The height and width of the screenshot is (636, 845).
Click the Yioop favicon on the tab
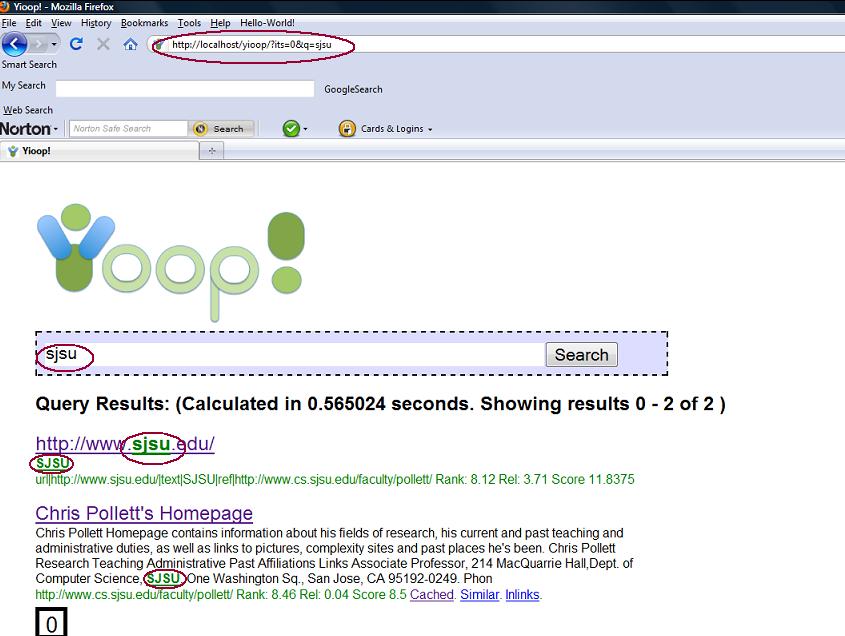point(13,151)
